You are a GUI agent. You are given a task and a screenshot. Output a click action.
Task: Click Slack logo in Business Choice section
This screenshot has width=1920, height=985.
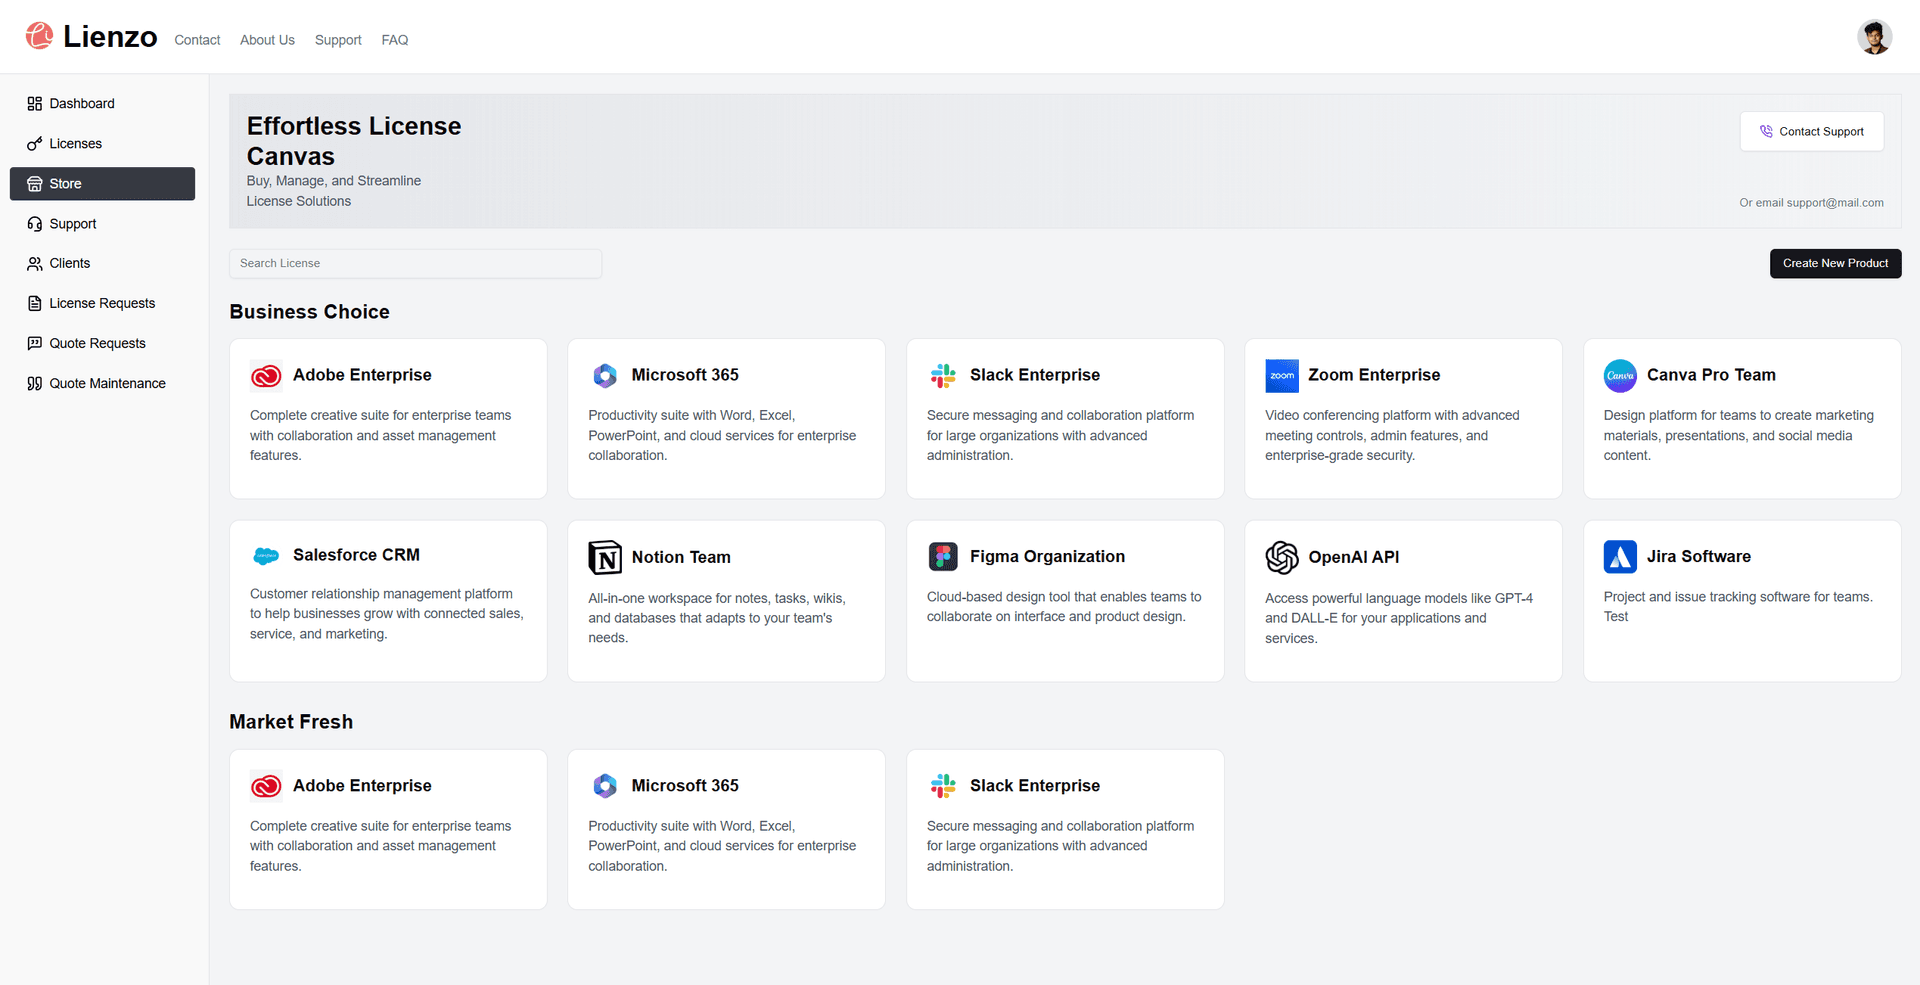click(x=943, y=375)
